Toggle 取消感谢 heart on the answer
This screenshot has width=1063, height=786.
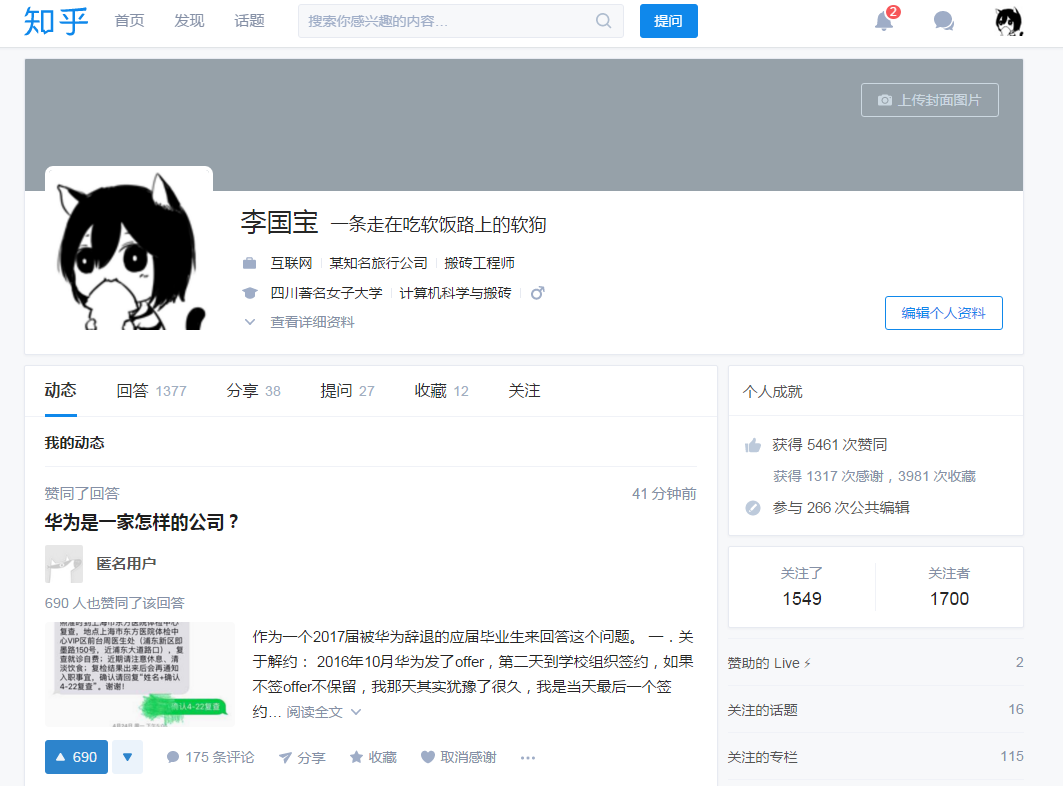428,757
